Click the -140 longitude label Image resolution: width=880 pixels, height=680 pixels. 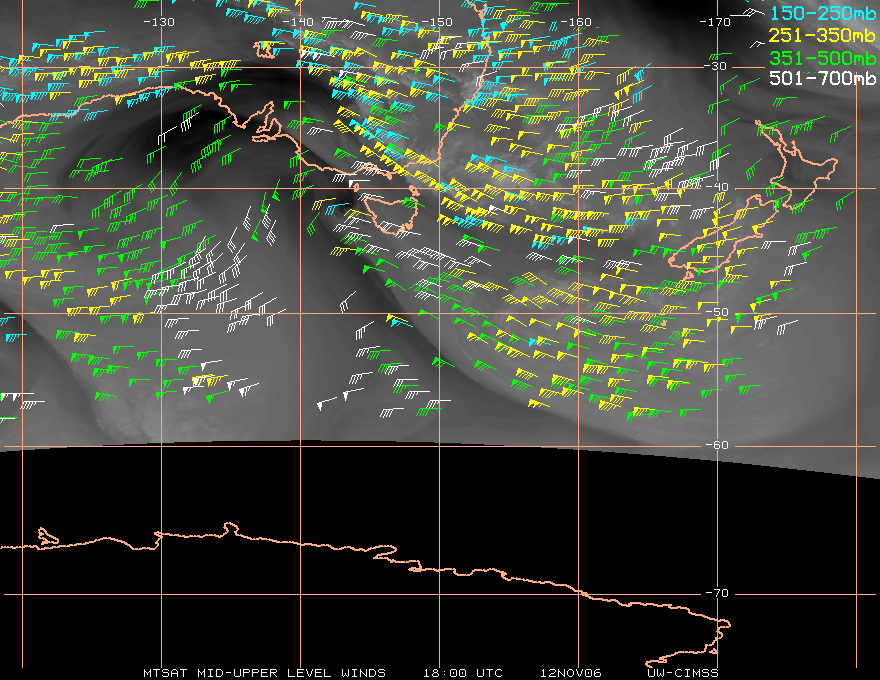[x=298, y=22]
